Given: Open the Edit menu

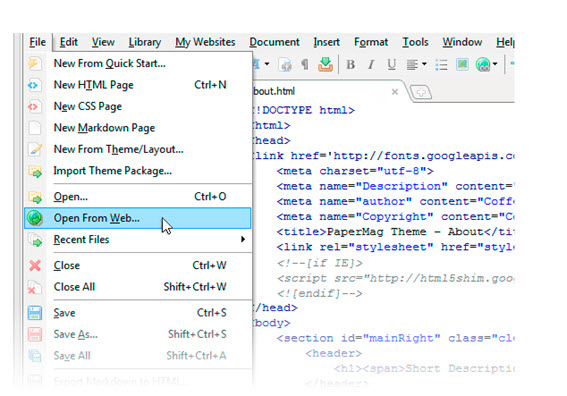Looking at the screenshot, I should pos(68,42).
